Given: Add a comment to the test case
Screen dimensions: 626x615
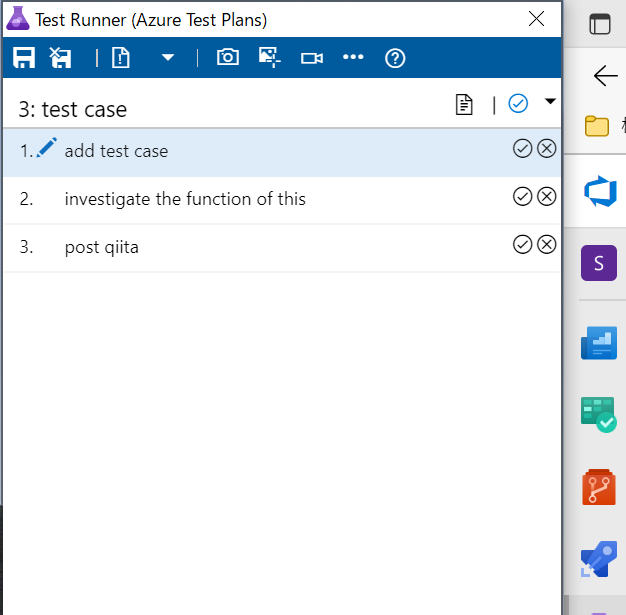Looking at the screenshot, I should pos(464,104).
